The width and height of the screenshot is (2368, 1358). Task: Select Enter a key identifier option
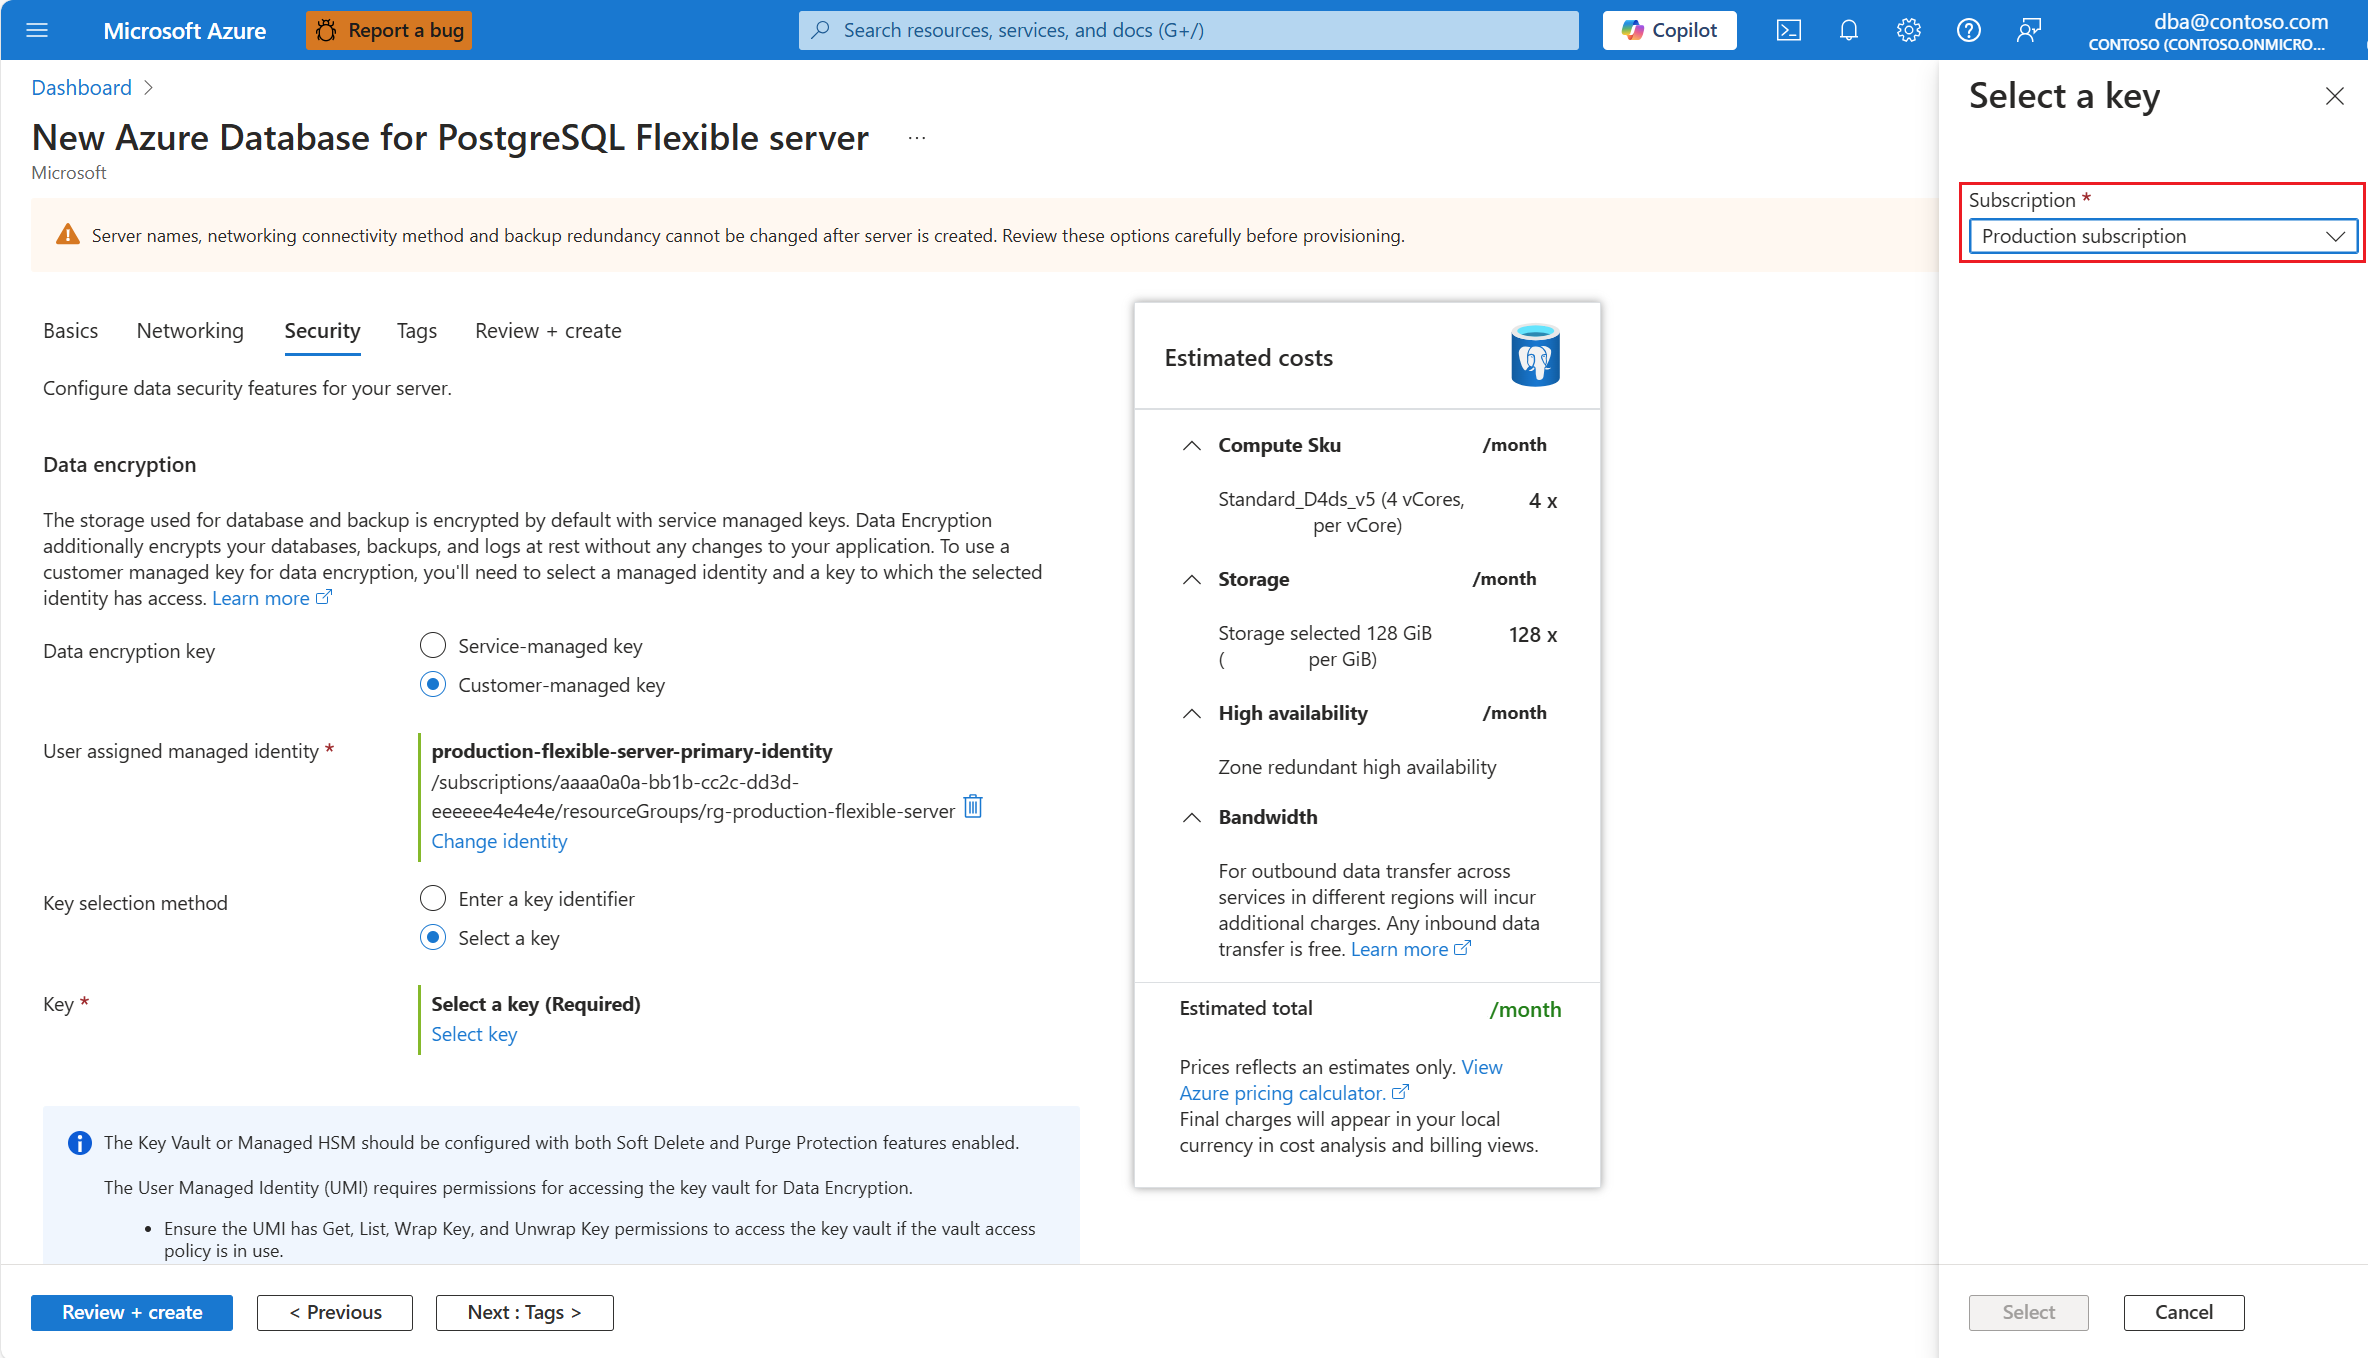tap(433, 899)
